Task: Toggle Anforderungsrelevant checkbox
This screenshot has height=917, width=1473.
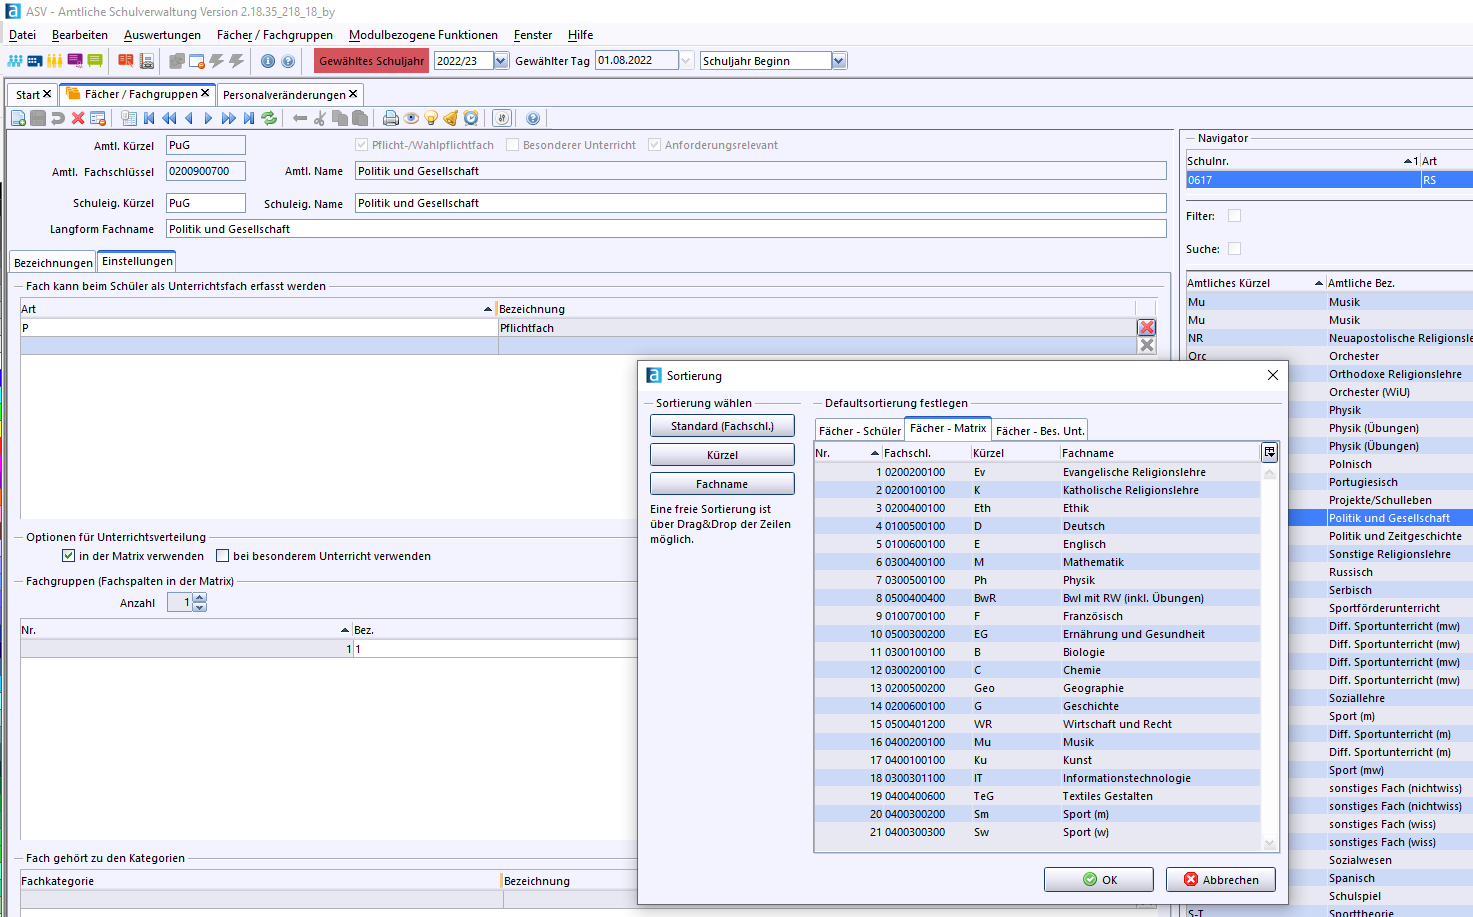Action: tap(654, 145)
